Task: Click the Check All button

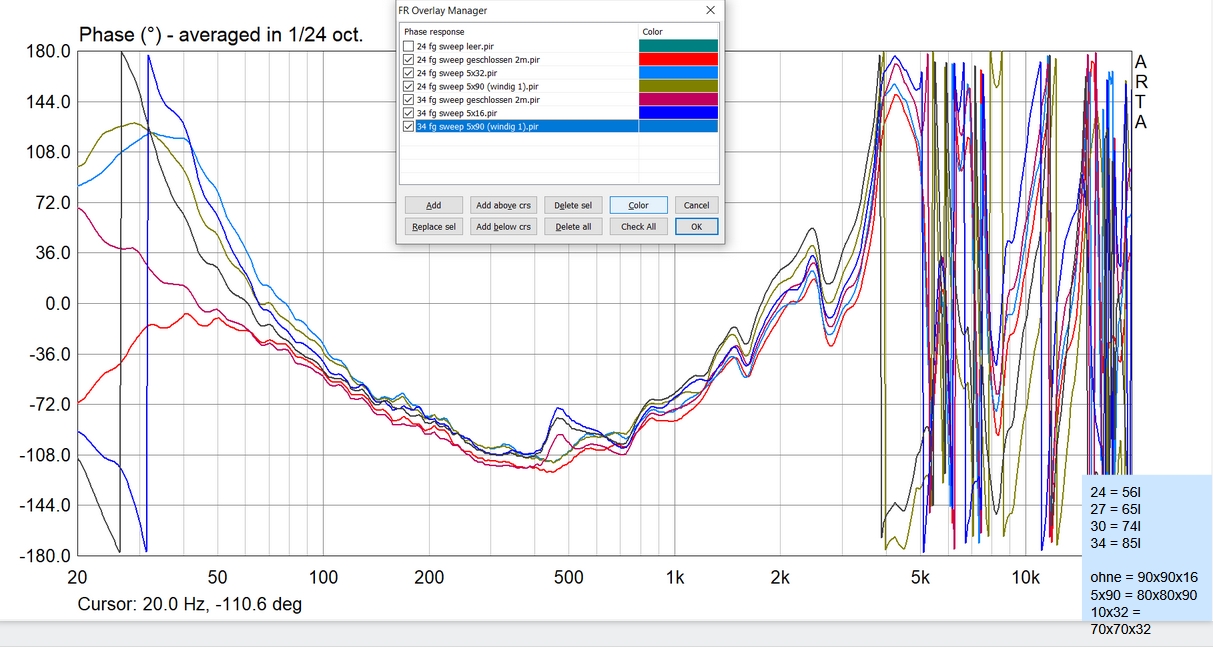Action: click(638, 227)
